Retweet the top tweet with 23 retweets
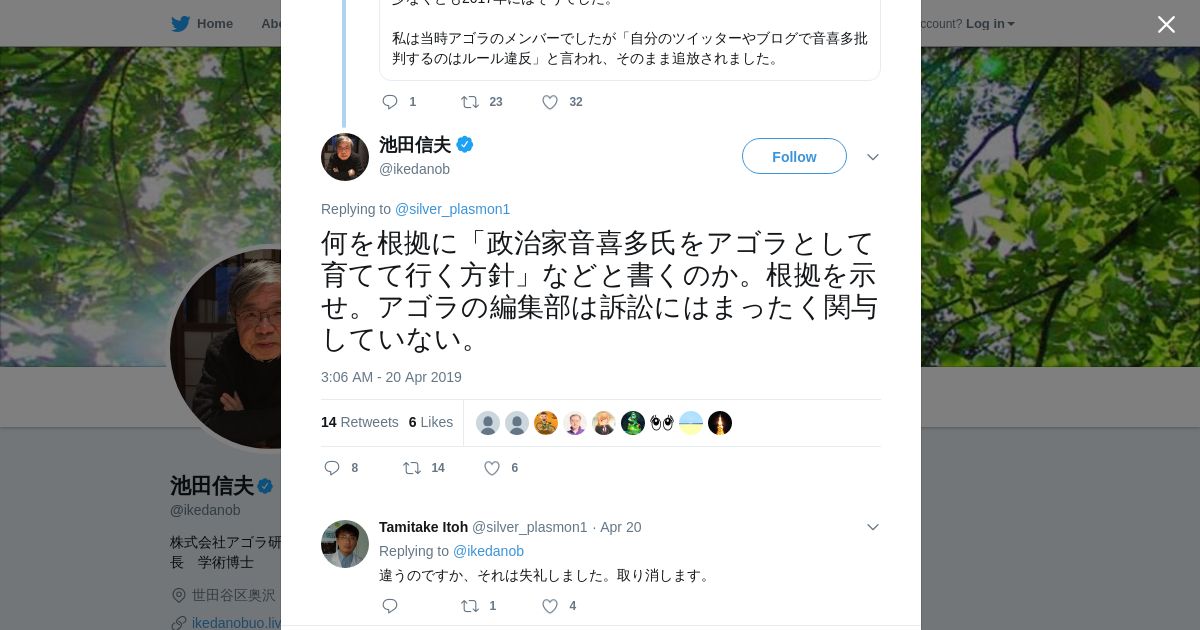 click(x=470, y=102)
